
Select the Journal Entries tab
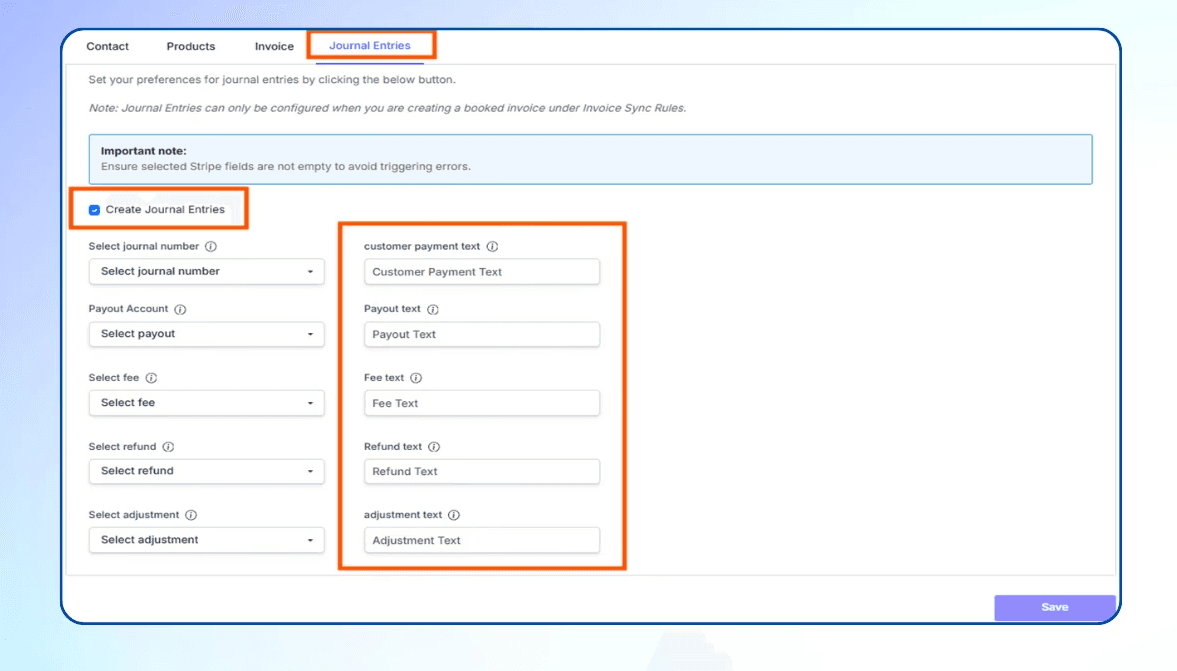click(370, 46)
